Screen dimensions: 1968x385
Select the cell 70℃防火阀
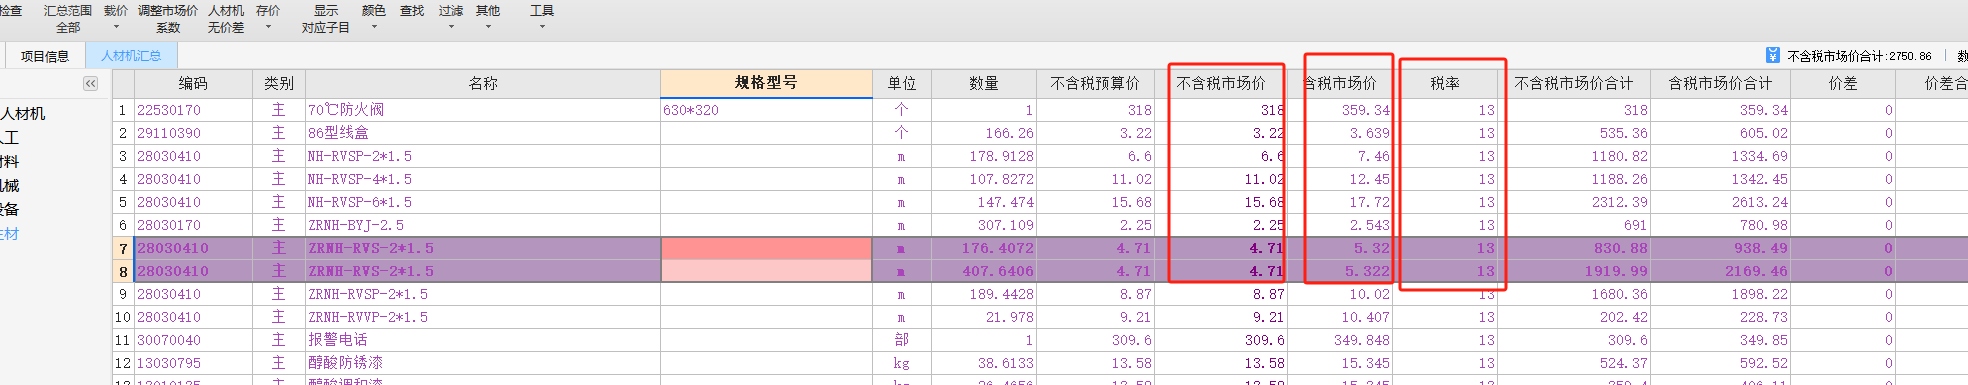tap(483, 110)
